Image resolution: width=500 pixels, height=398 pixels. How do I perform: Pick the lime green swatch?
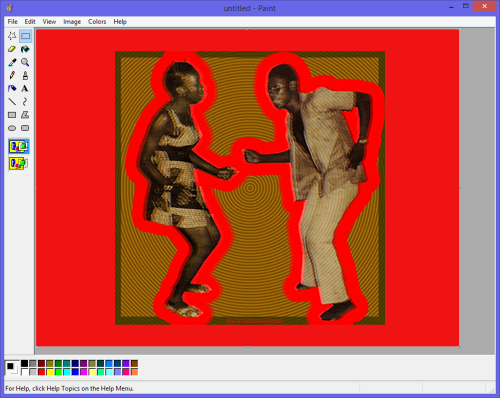coord(58,372)
